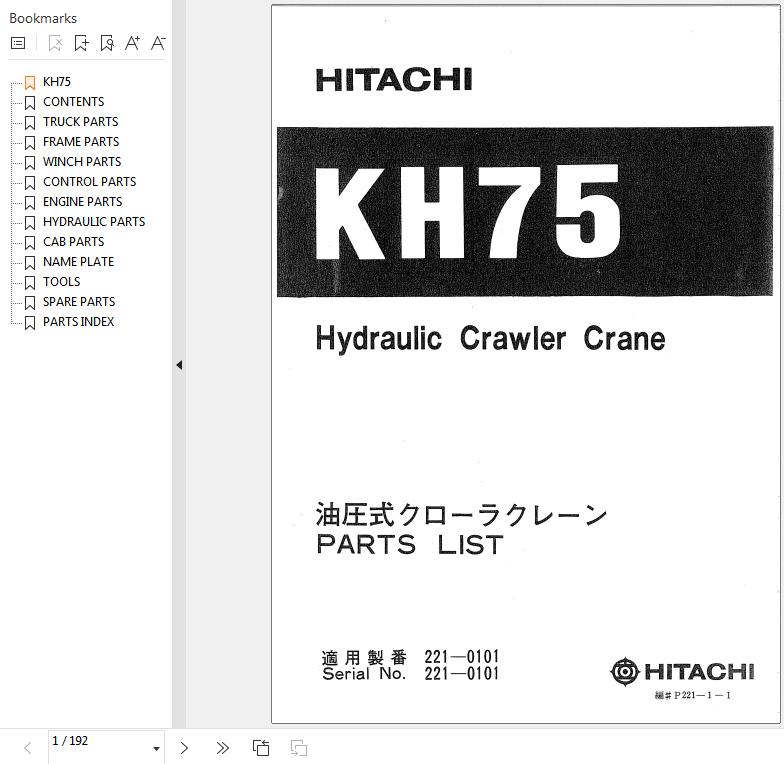
Task: Click the HITACHI logo at page bottom
Action: coord(682,672)
